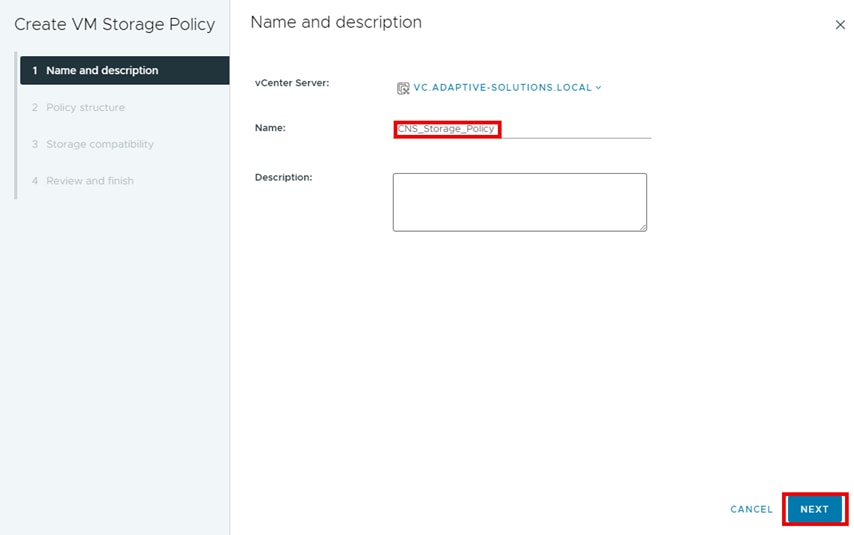Cancel the storage policy wizard

point(751,510)
